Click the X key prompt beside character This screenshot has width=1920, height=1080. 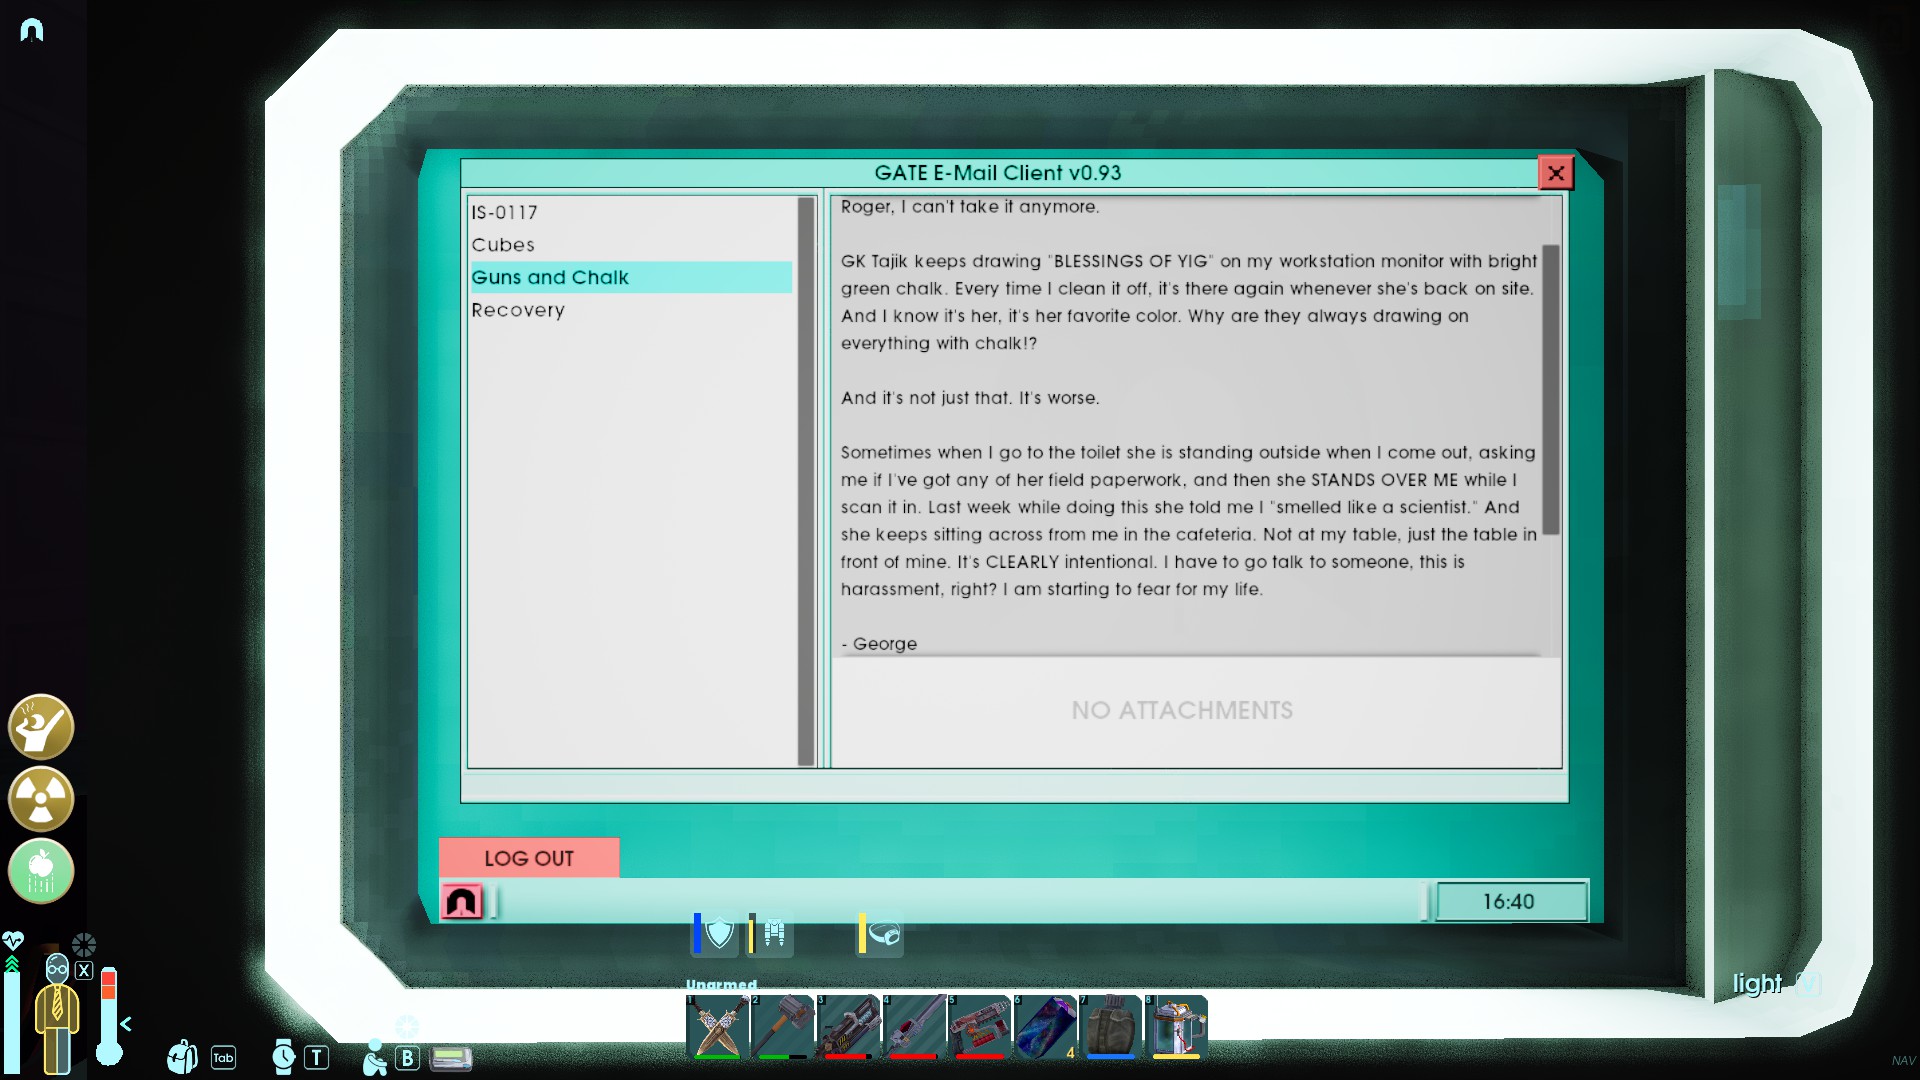coord(84,970)
